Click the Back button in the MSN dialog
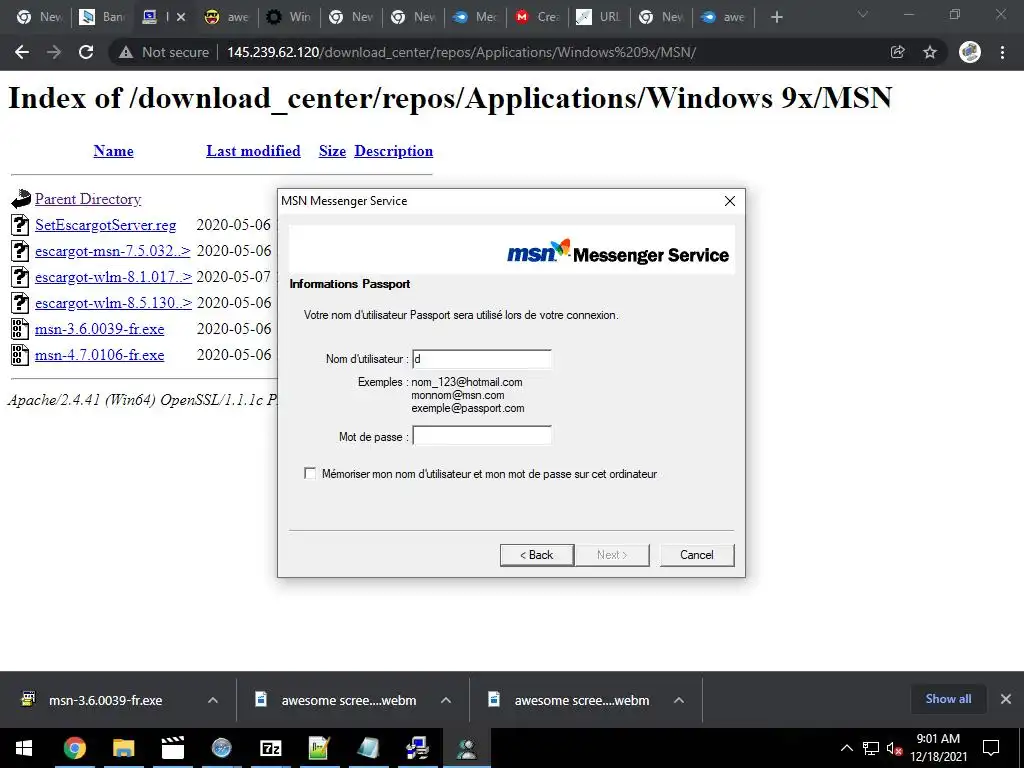 click(537, 555)
